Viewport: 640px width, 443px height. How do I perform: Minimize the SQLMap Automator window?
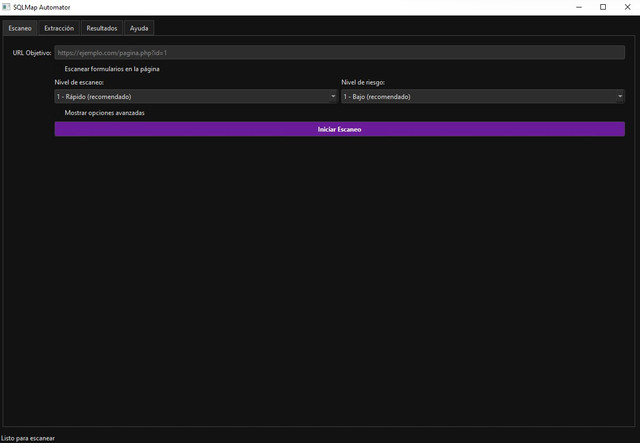pos(579,7)
